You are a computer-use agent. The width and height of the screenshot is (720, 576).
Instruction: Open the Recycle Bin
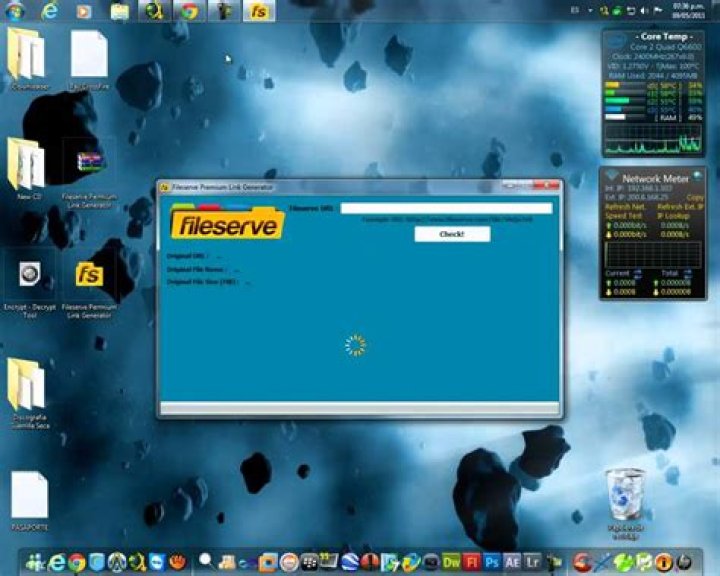pos(625,504)
